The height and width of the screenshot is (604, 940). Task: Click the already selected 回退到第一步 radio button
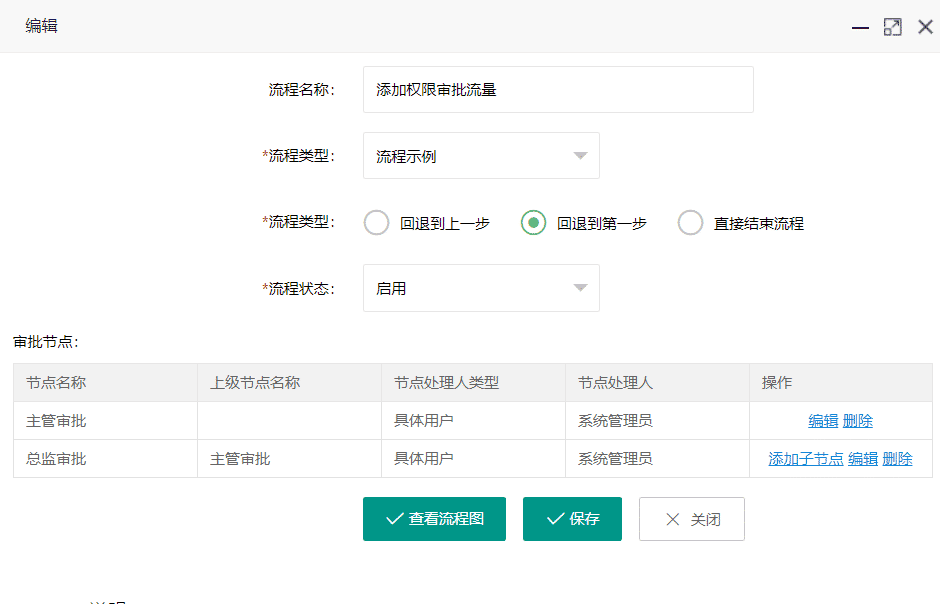[x=533, y=223]
